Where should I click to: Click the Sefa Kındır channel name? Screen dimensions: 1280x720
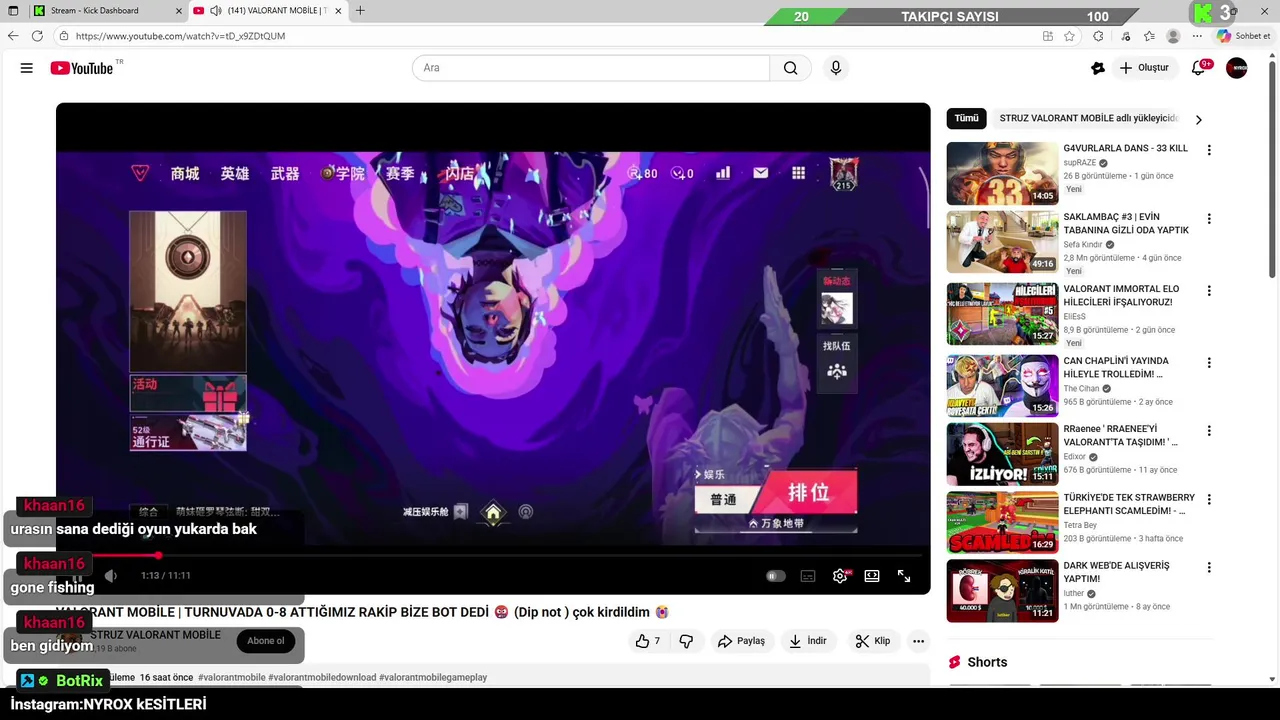pos(1083,245)
